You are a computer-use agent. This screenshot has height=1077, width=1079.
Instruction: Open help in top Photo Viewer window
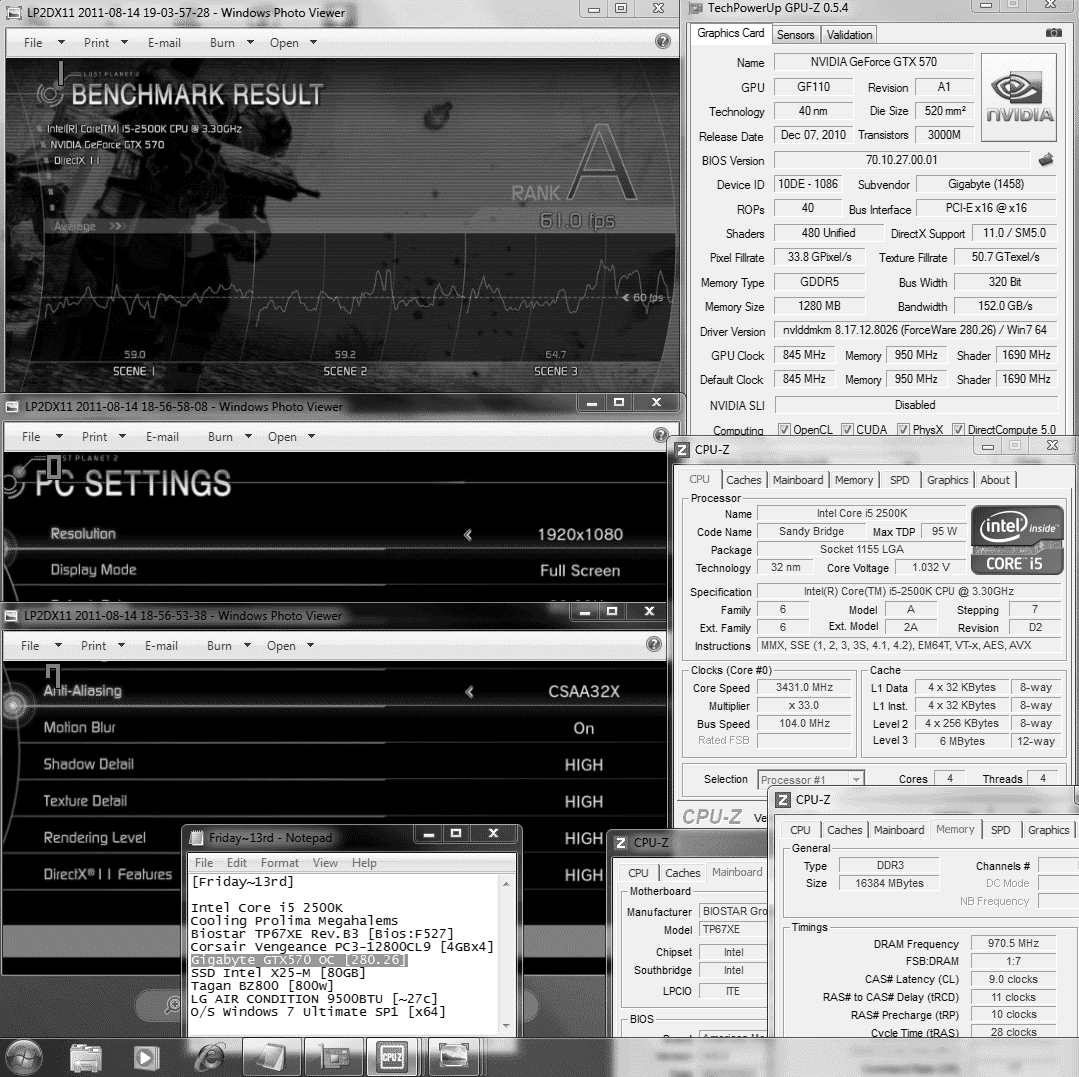pos(663,41)
